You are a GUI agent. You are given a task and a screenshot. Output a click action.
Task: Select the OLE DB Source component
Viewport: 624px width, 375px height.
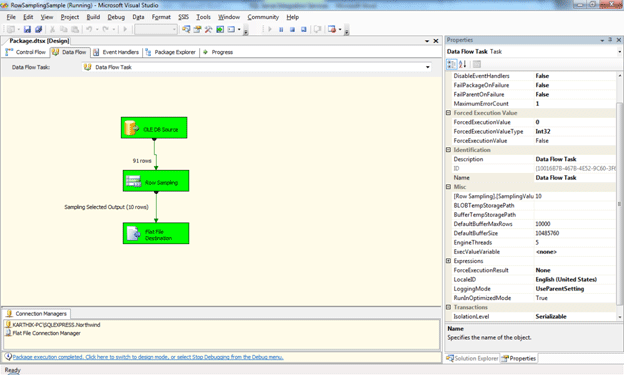click(x=154, y=128)
